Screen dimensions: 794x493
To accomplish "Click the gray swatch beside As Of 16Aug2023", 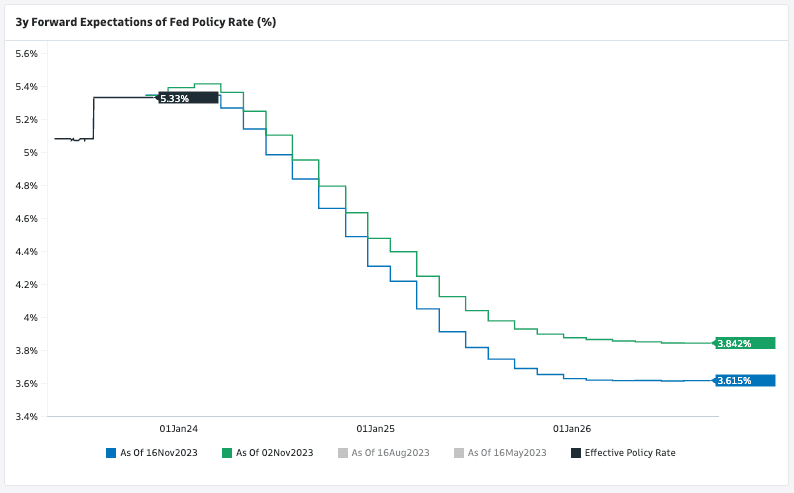I will 342,453.
